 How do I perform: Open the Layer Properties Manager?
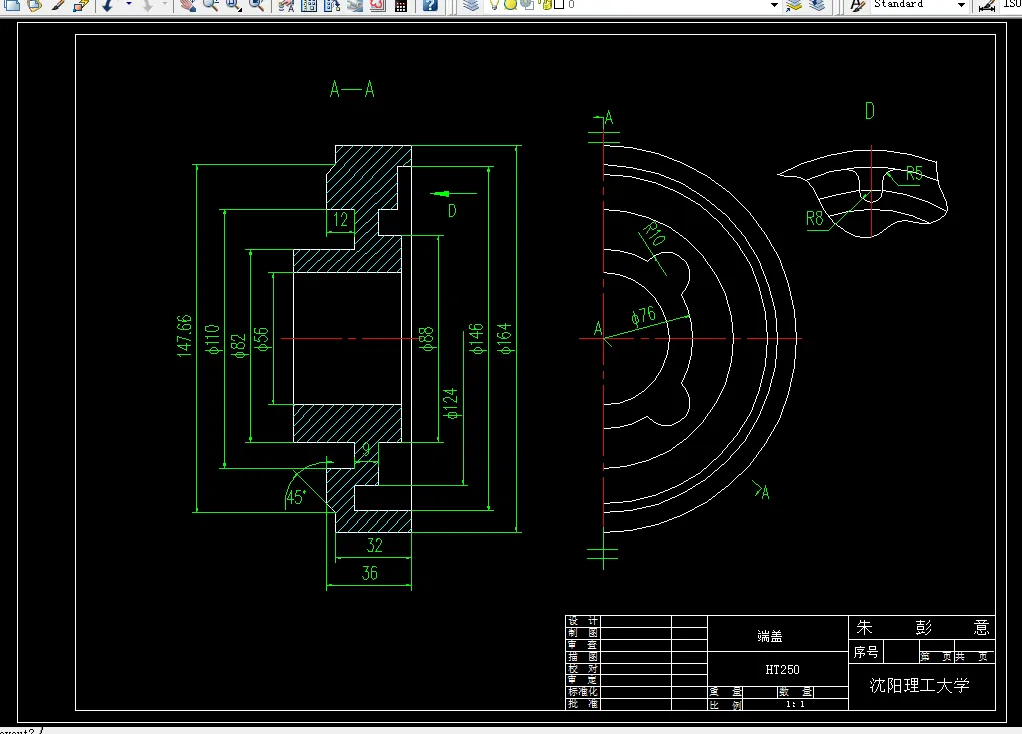pos(471,5)
